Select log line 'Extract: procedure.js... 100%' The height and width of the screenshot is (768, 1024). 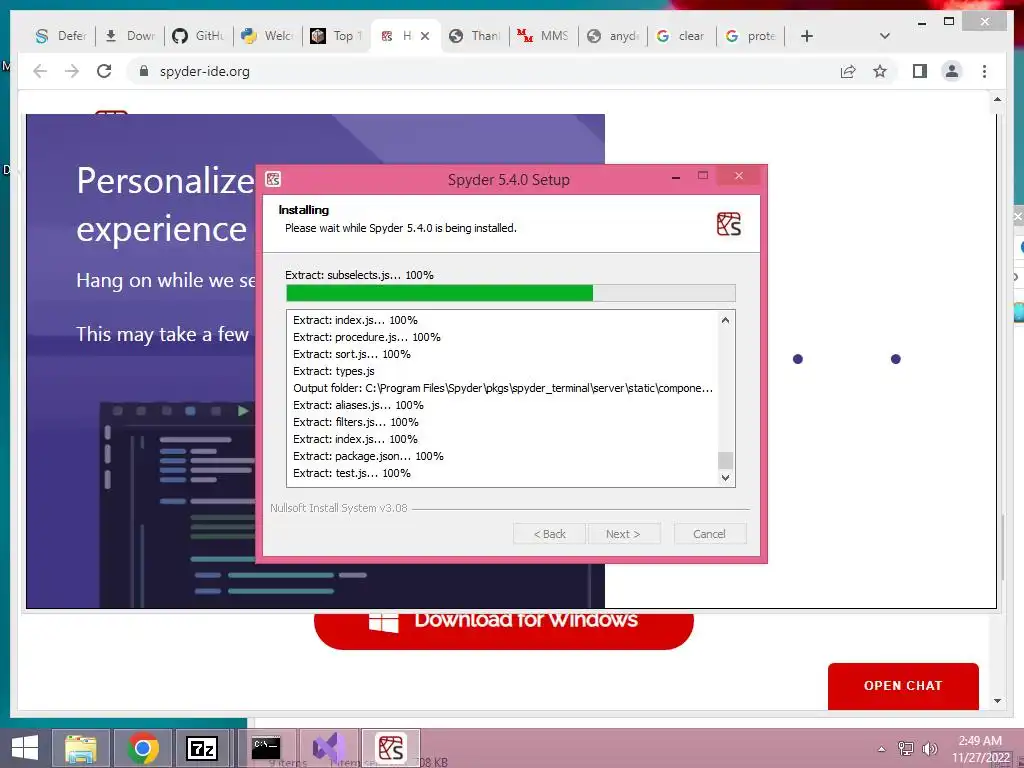(x=367, y=337)
